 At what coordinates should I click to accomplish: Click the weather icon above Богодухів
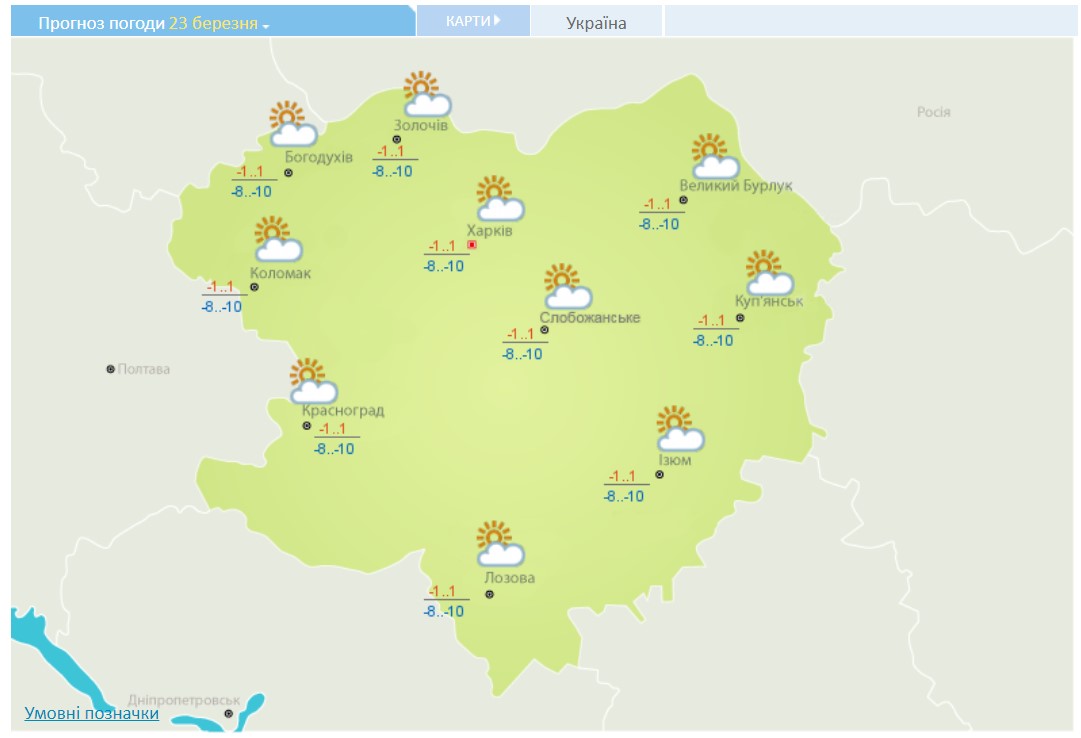293,123
